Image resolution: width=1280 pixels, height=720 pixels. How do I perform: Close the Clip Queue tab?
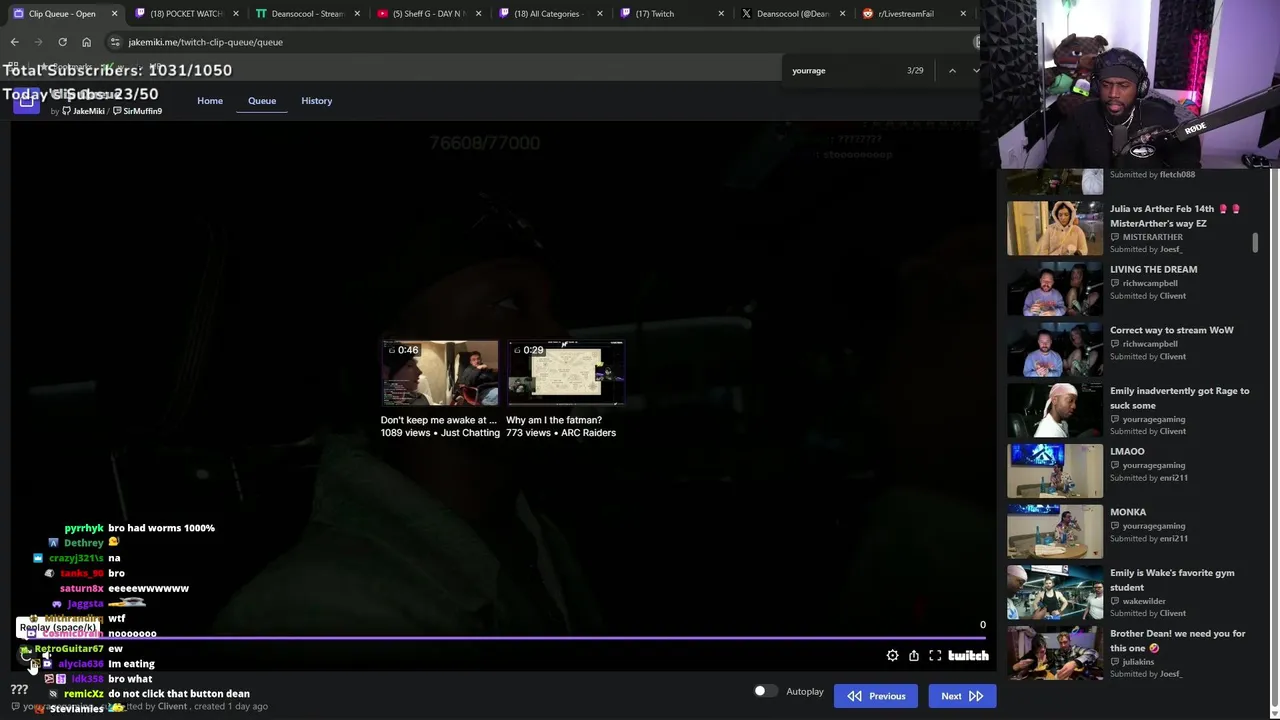pos(115,14)
